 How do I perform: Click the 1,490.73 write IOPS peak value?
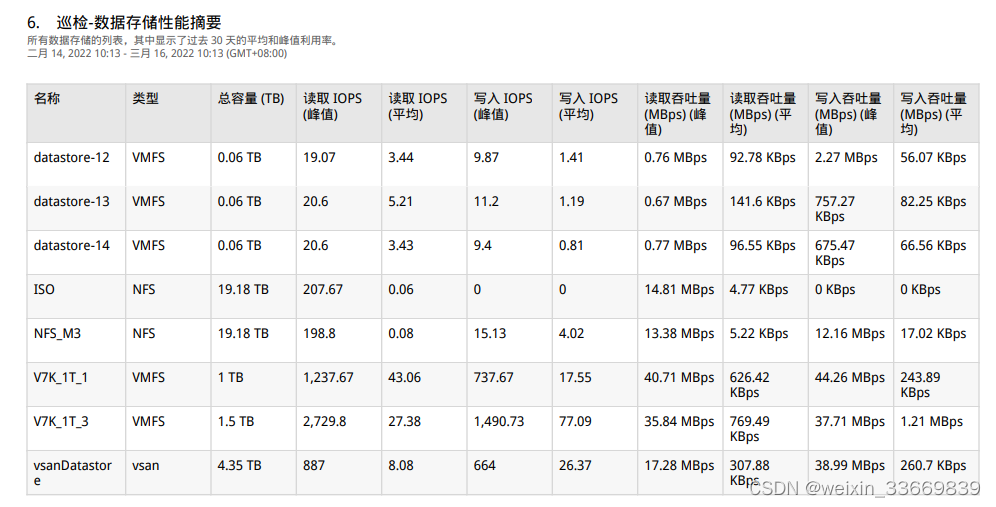pos(499,421)
